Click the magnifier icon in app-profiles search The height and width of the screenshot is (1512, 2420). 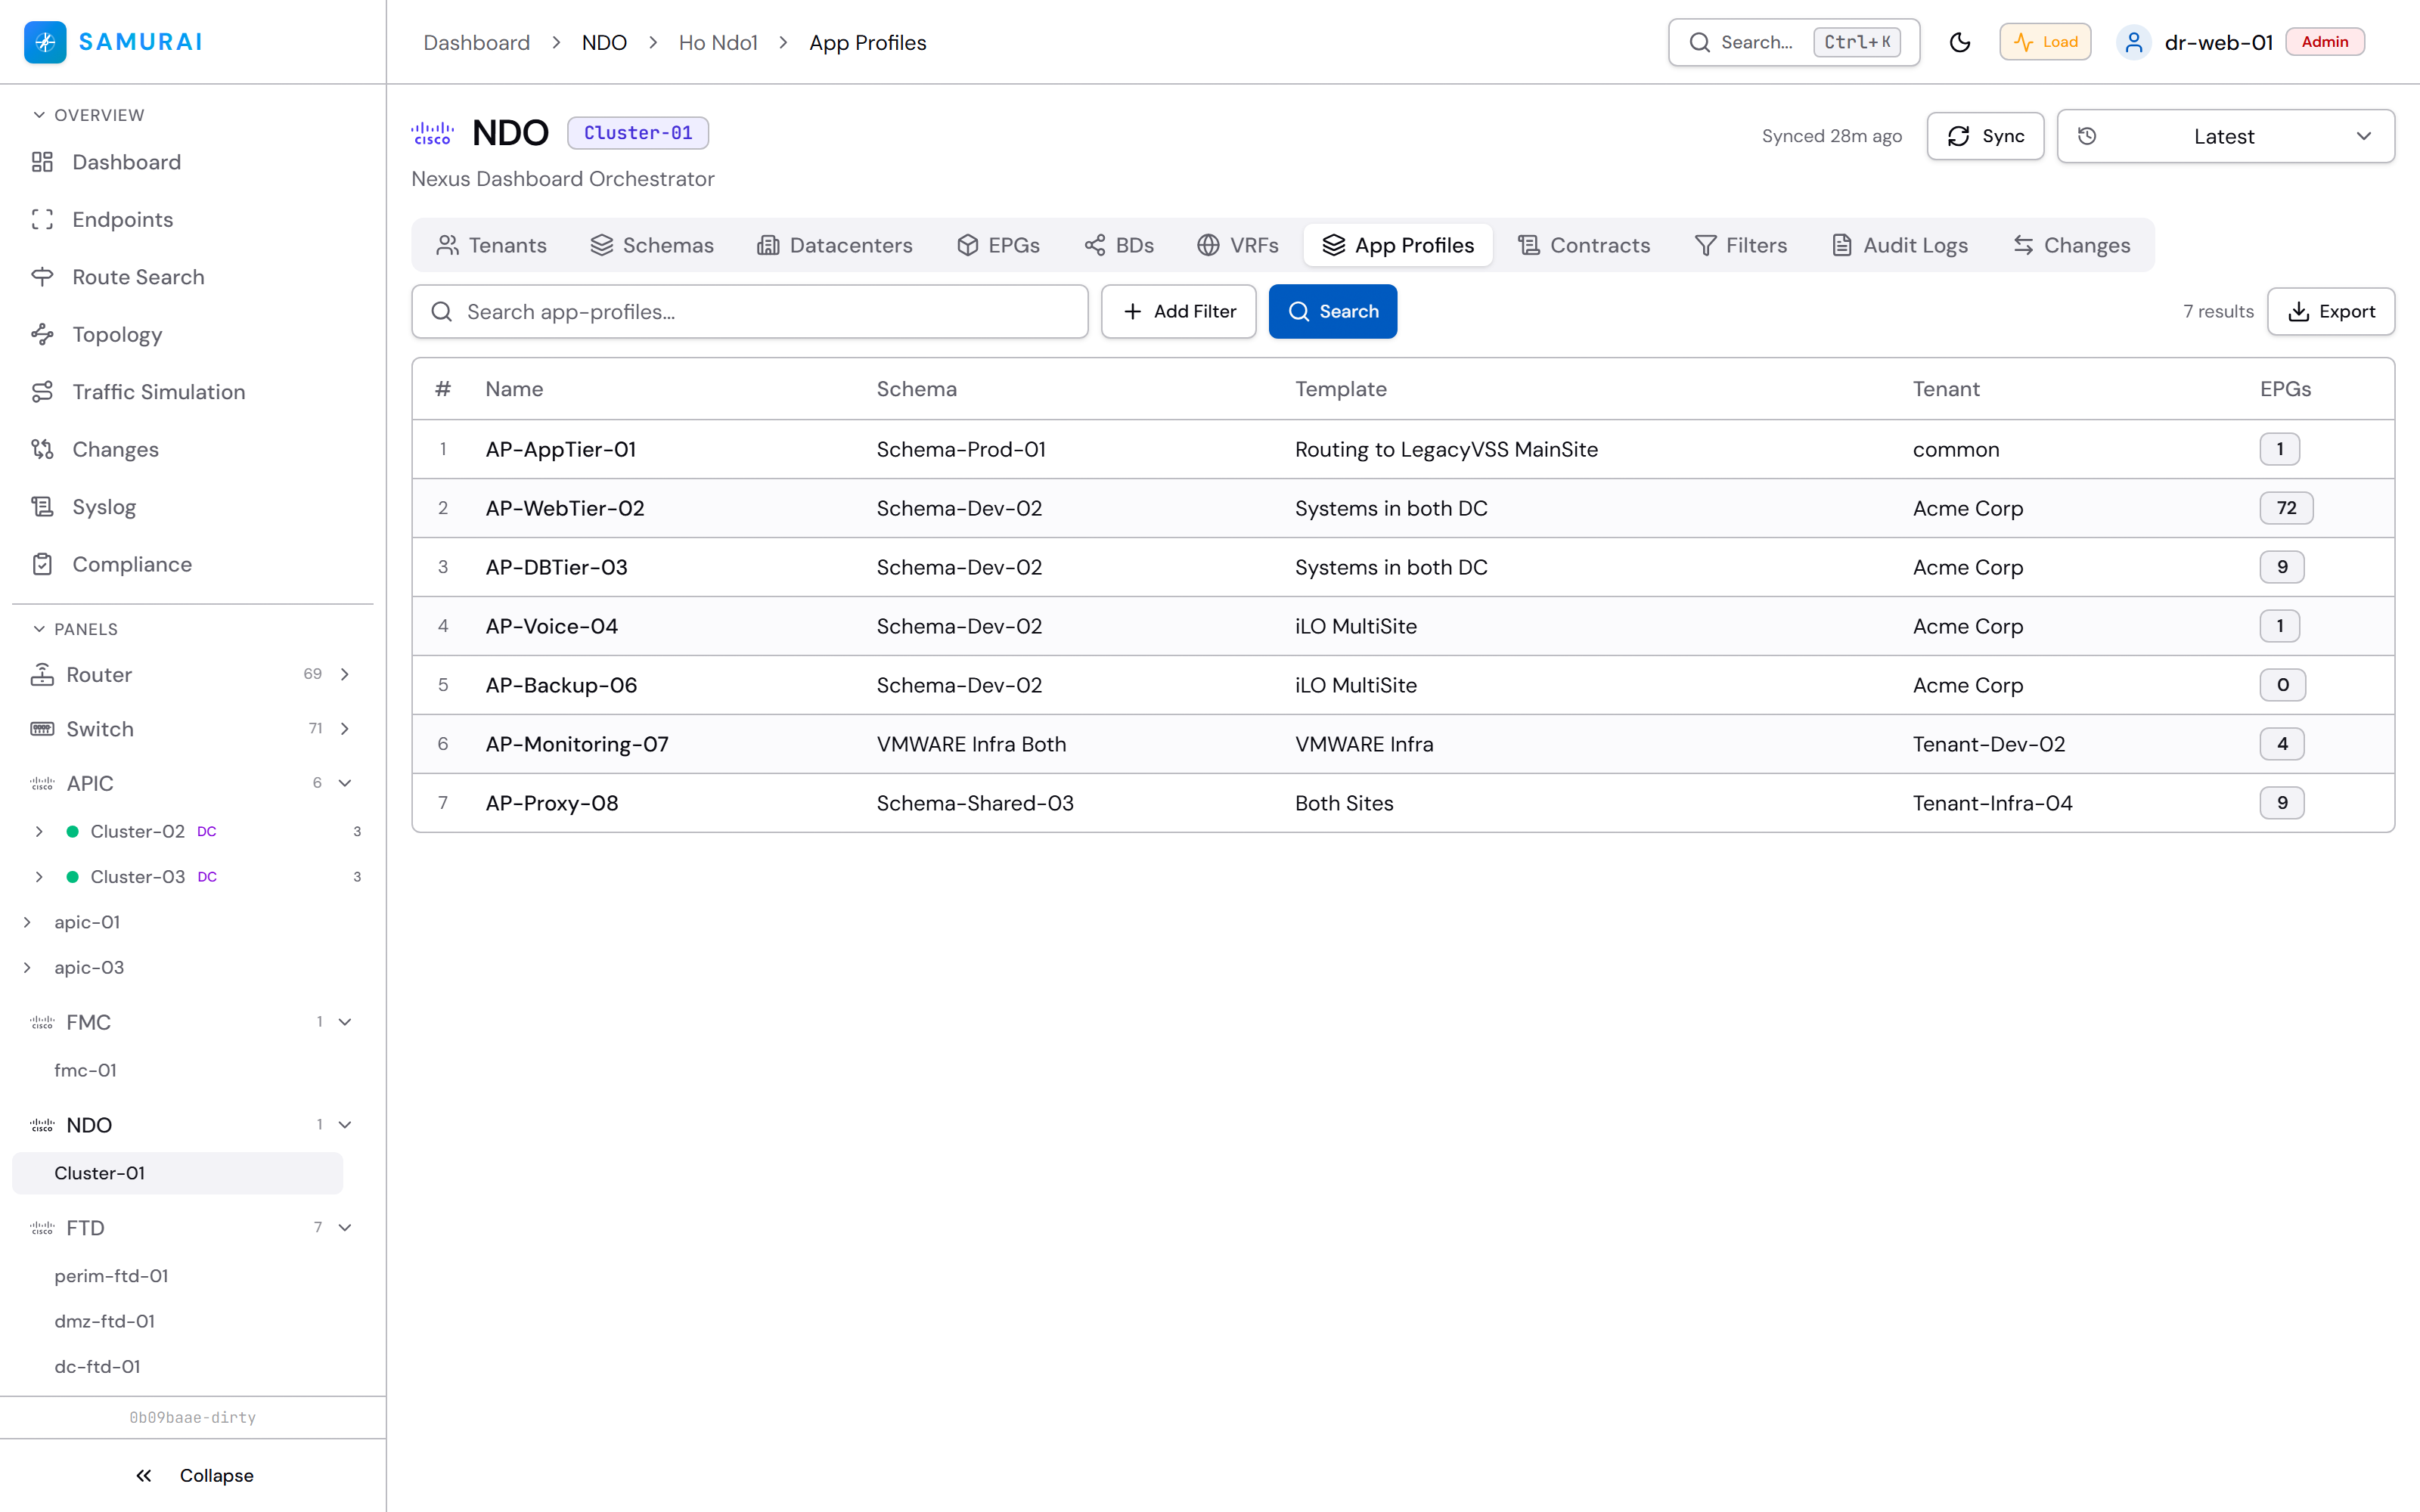pos(441,312)
